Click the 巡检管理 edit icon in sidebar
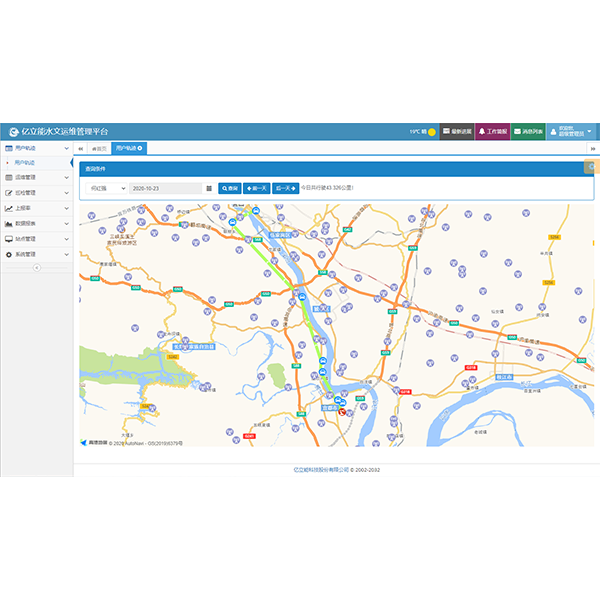The width and height of the screenshot is (600, 600). [8, 193]
